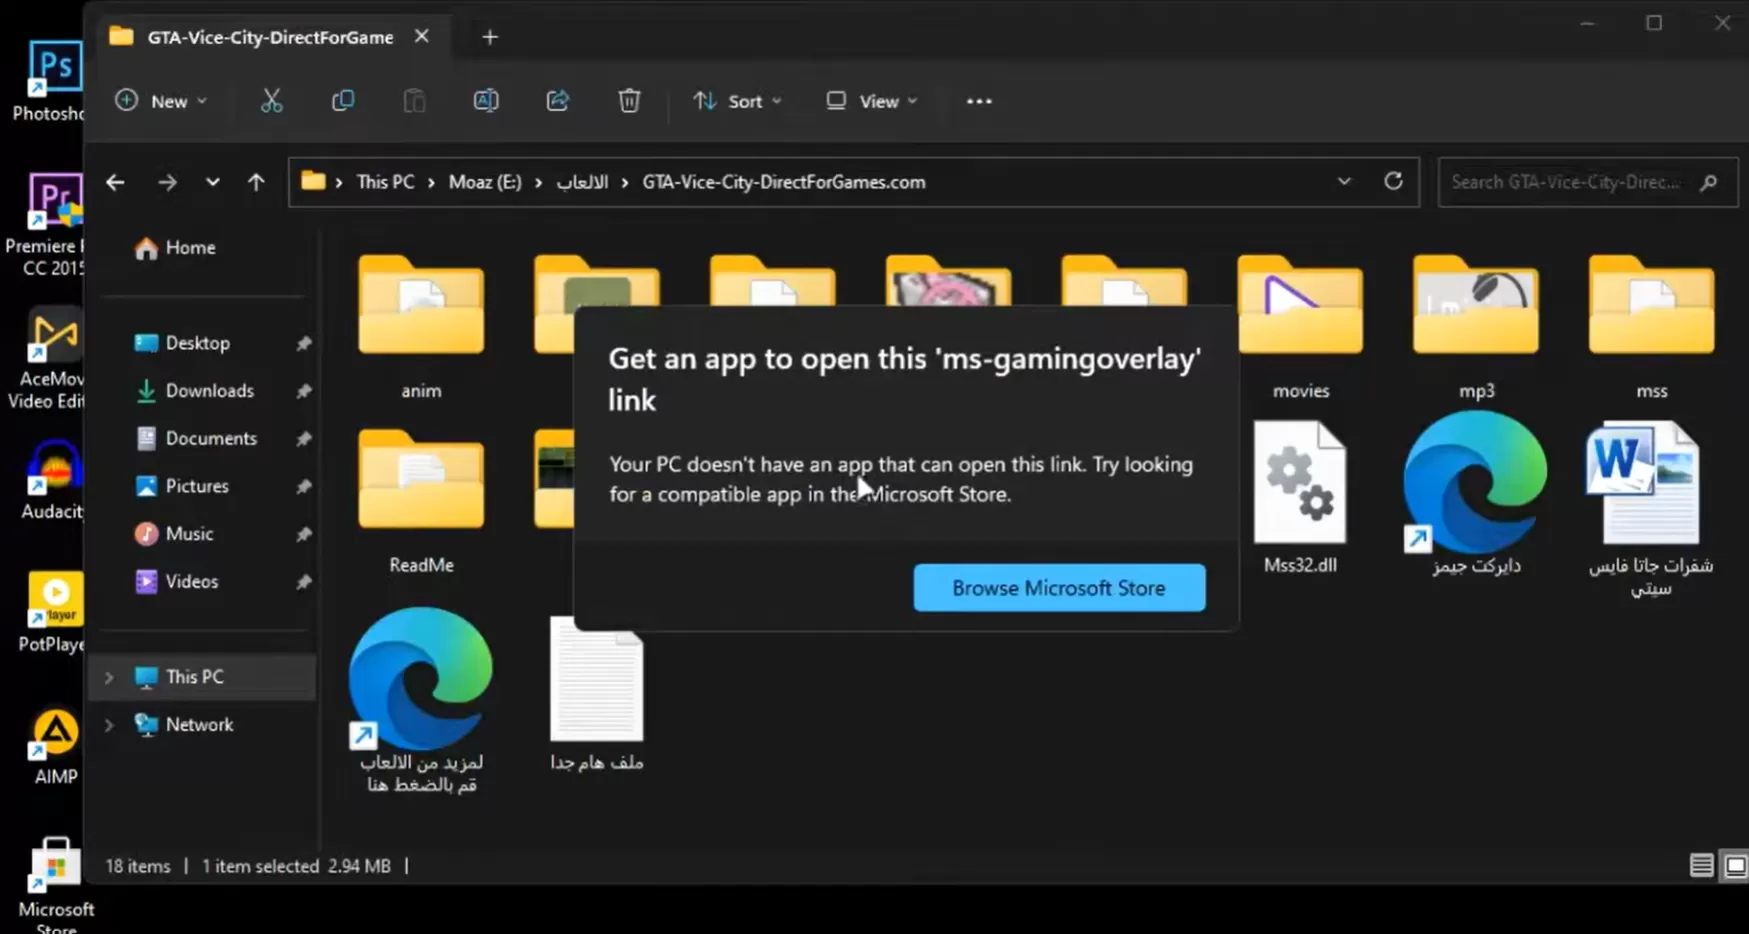
Task: Click the Rename icon in toolbar
Action: [486, 101]
